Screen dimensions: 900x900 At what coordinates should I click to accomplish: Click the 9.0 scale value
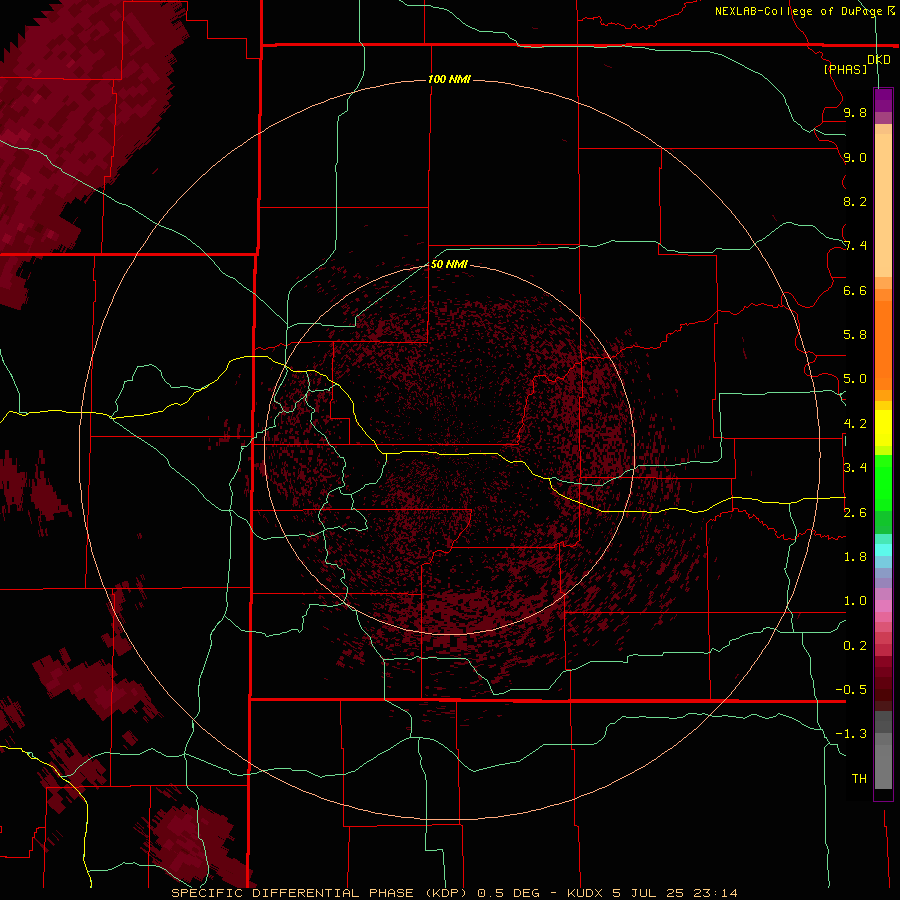pyautogui.click(x=855, y=157)
